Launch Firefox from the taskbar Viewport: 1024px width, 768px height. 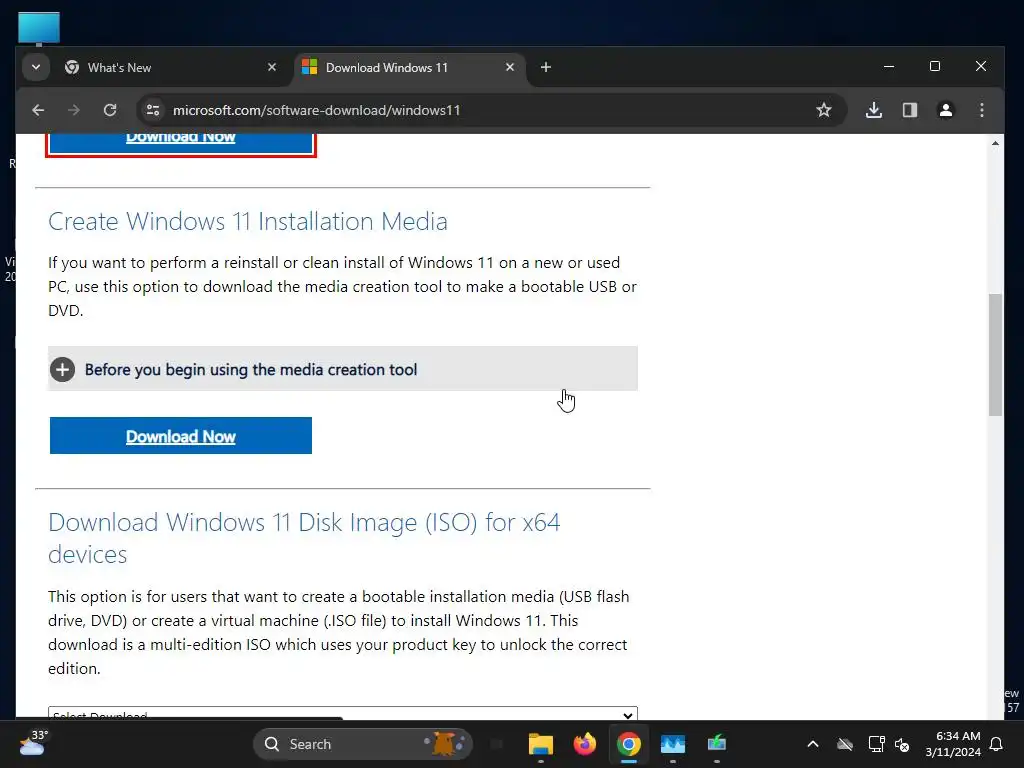(x=584, y=744)
